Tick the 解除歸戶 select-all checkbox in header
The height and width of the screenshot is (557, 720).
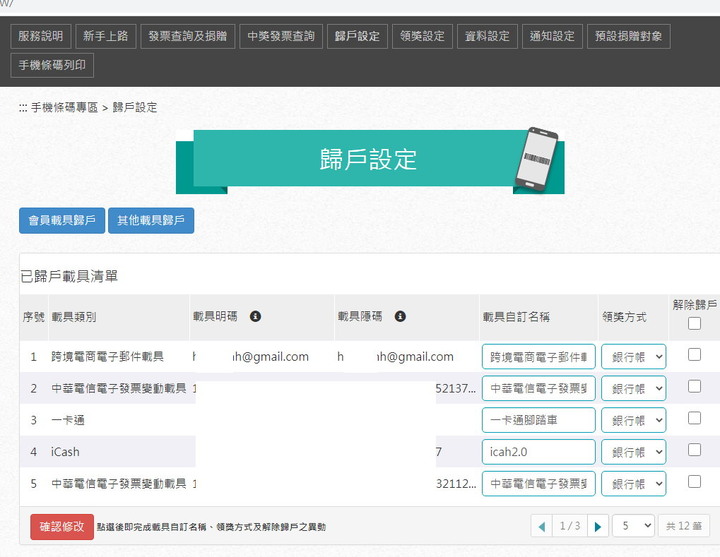click(694, 324)
